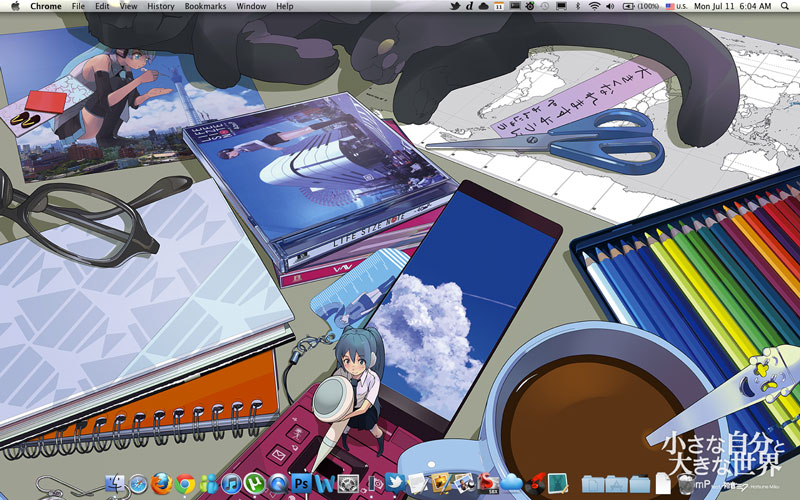
Task: Open the Edit menu
Action: pos(102,6)
